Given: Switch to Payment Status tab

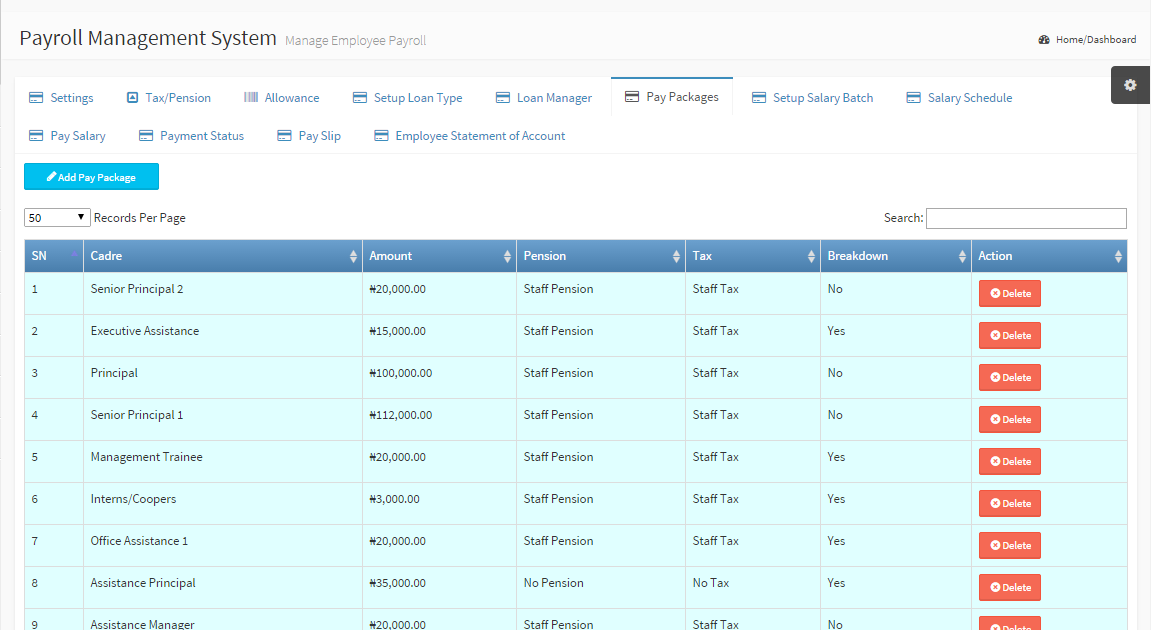Looking at the screenshot, I should click(201, 136).
